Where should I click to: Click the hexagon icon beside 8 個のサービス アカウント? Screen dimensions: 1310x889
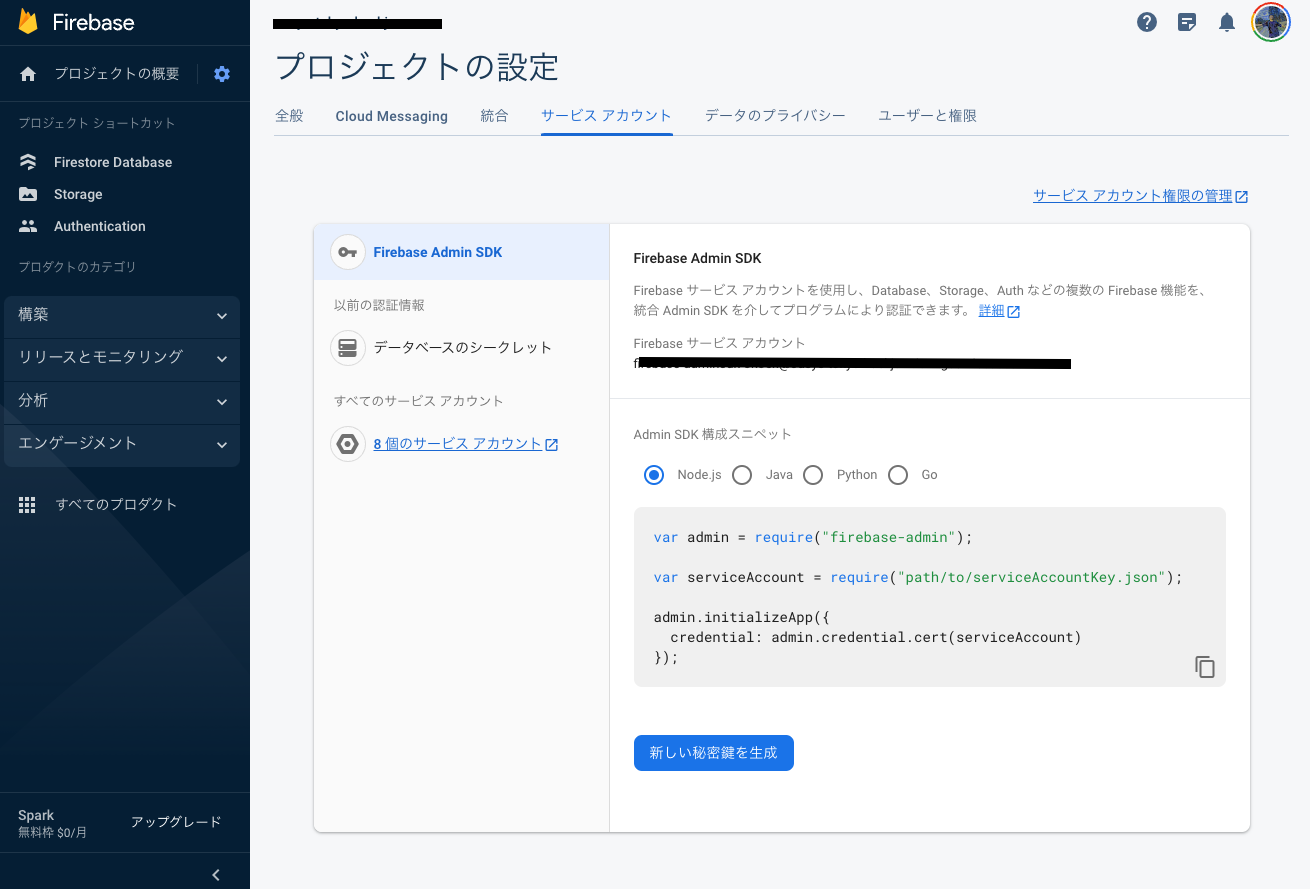pos(348,444)
